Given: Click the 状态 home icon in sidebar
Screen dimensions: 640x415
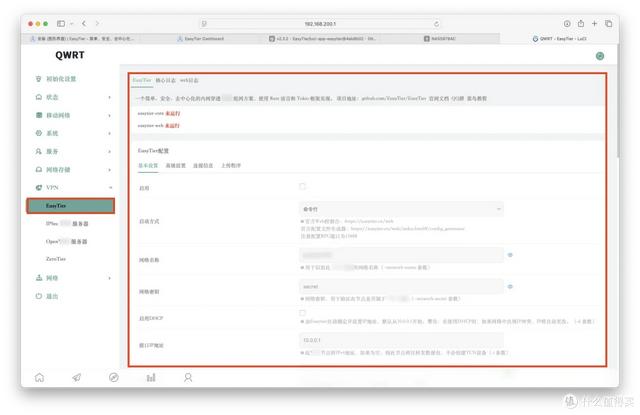Looking at the screenshot, I should pyautogui.click(x=39, y=97).
